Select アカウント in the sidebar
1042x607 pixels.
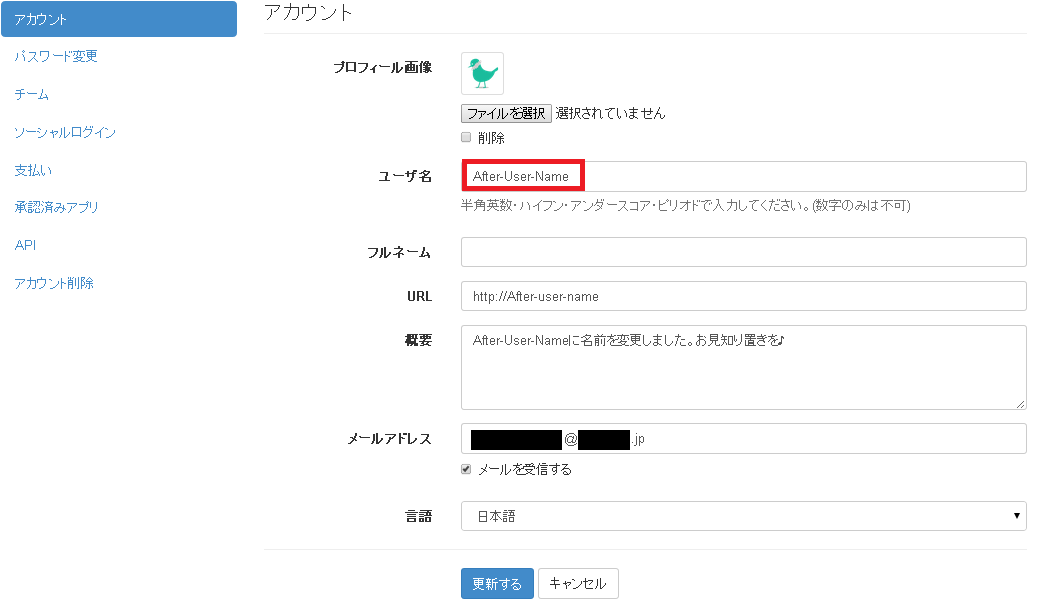pyautogui.click(x=118, y=19)
